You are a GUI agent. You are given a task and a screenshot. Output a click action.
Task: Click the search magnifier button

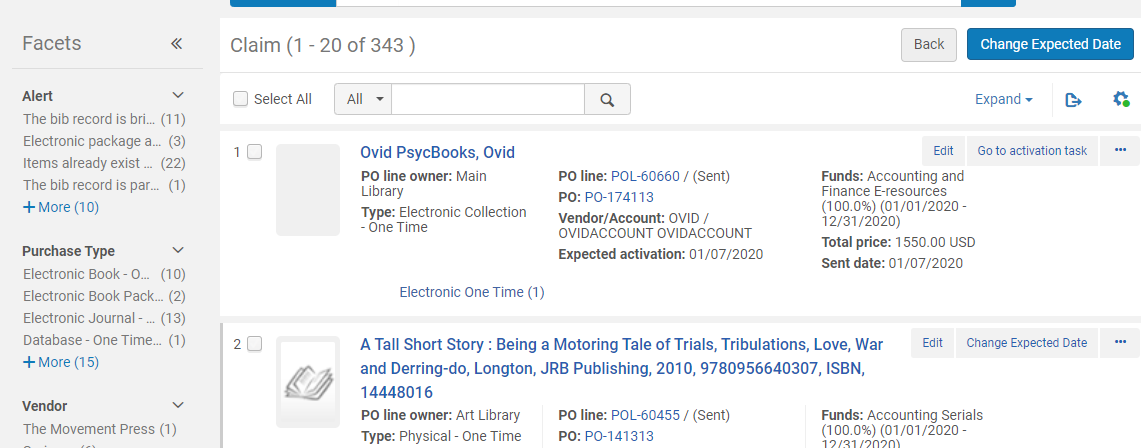click(x=607, y=99)
